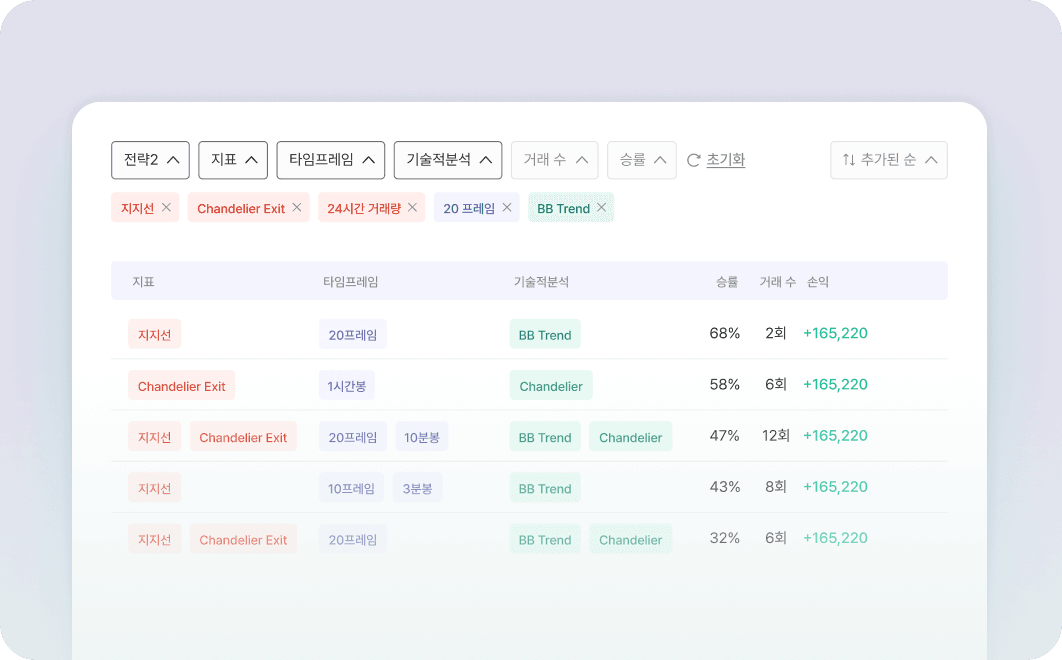Screen dimensions: 1062x660
Task: Open the 거래 수 dropdown
Action: [555, 160]
